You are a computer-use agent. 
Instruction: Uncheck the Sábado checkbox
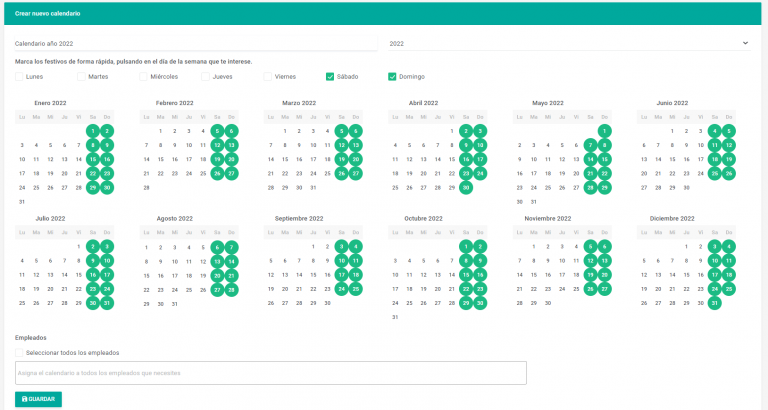tap(330, 76)
